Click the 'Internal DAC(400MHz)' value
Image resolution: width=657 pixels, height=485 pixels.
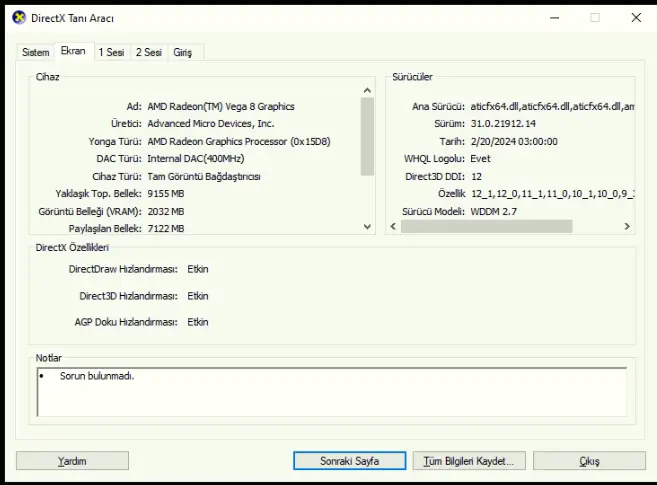196,159
